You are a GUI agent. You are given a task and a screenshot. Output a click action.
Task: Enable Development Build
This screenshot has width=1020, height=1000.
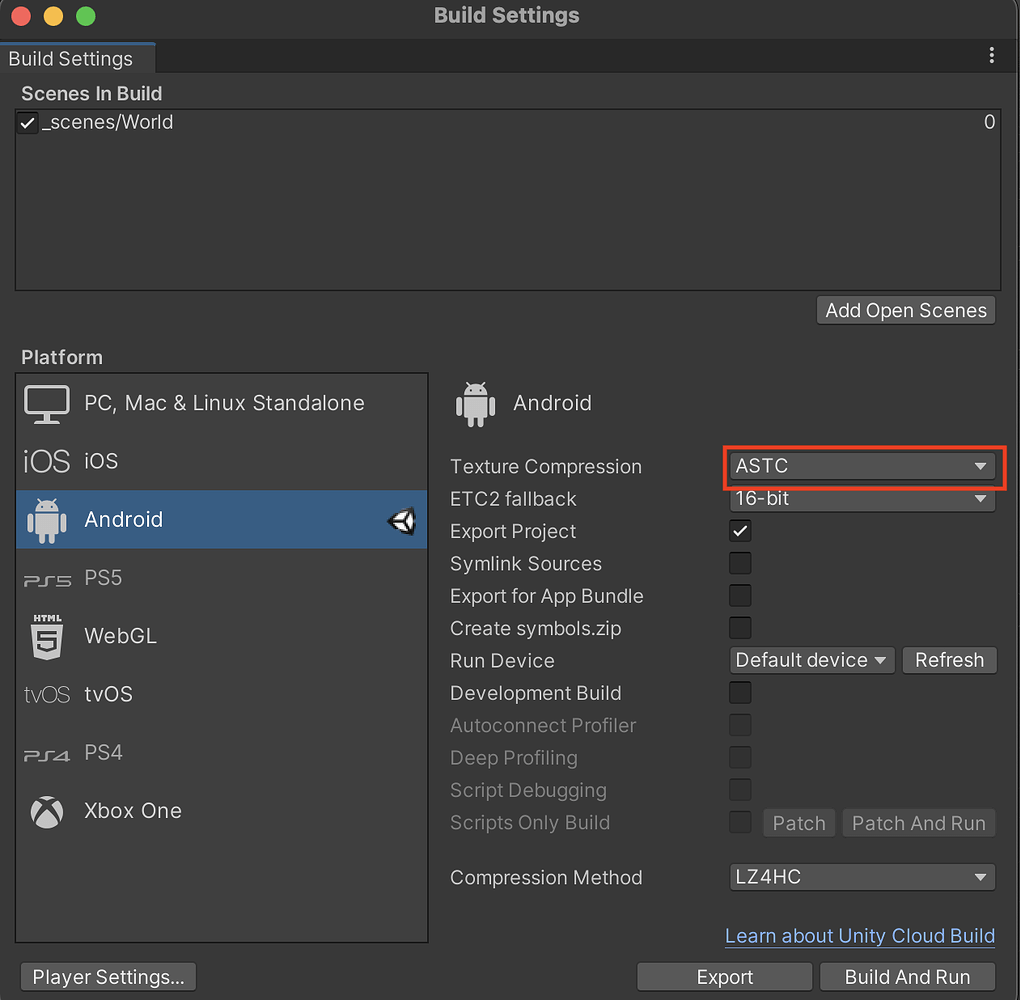pos(740,692)
